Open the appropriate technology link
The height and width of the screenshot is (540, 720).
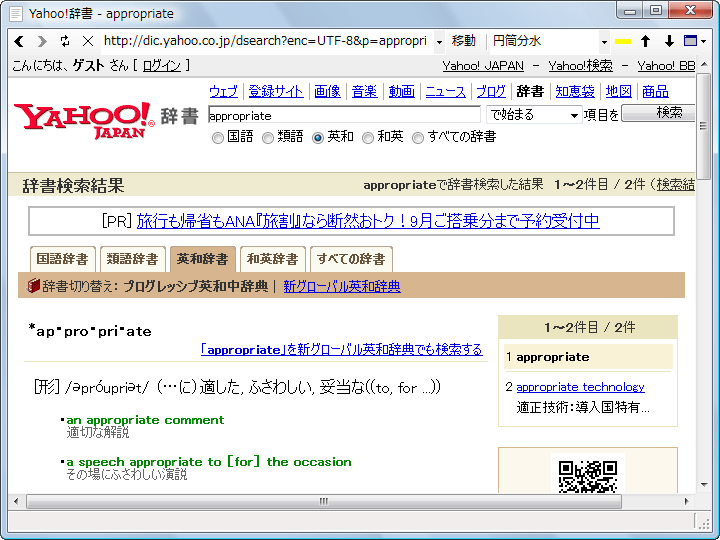pyautogui.click(x=580, y=387)
